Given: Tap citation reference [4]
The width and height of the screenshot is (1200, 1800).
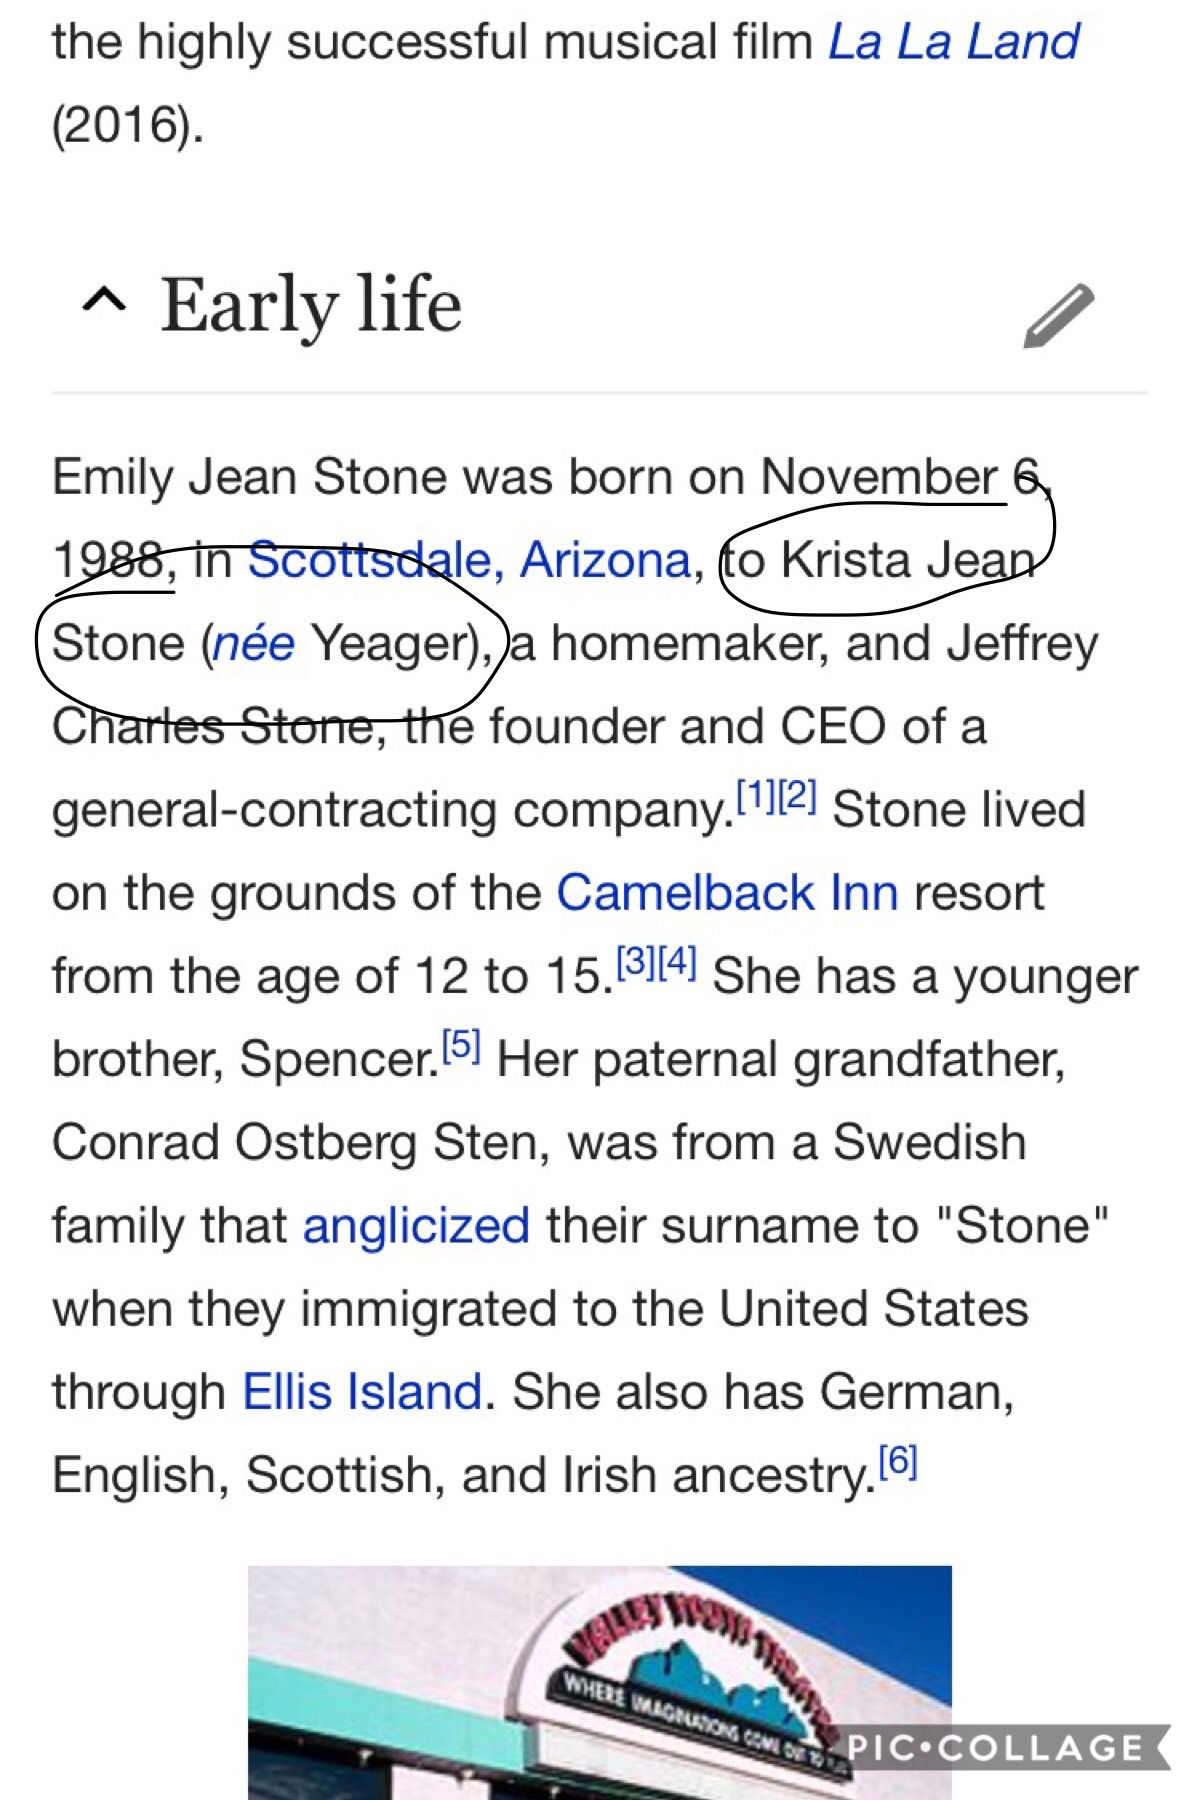Looking at the screenshot, I should 677,962.
